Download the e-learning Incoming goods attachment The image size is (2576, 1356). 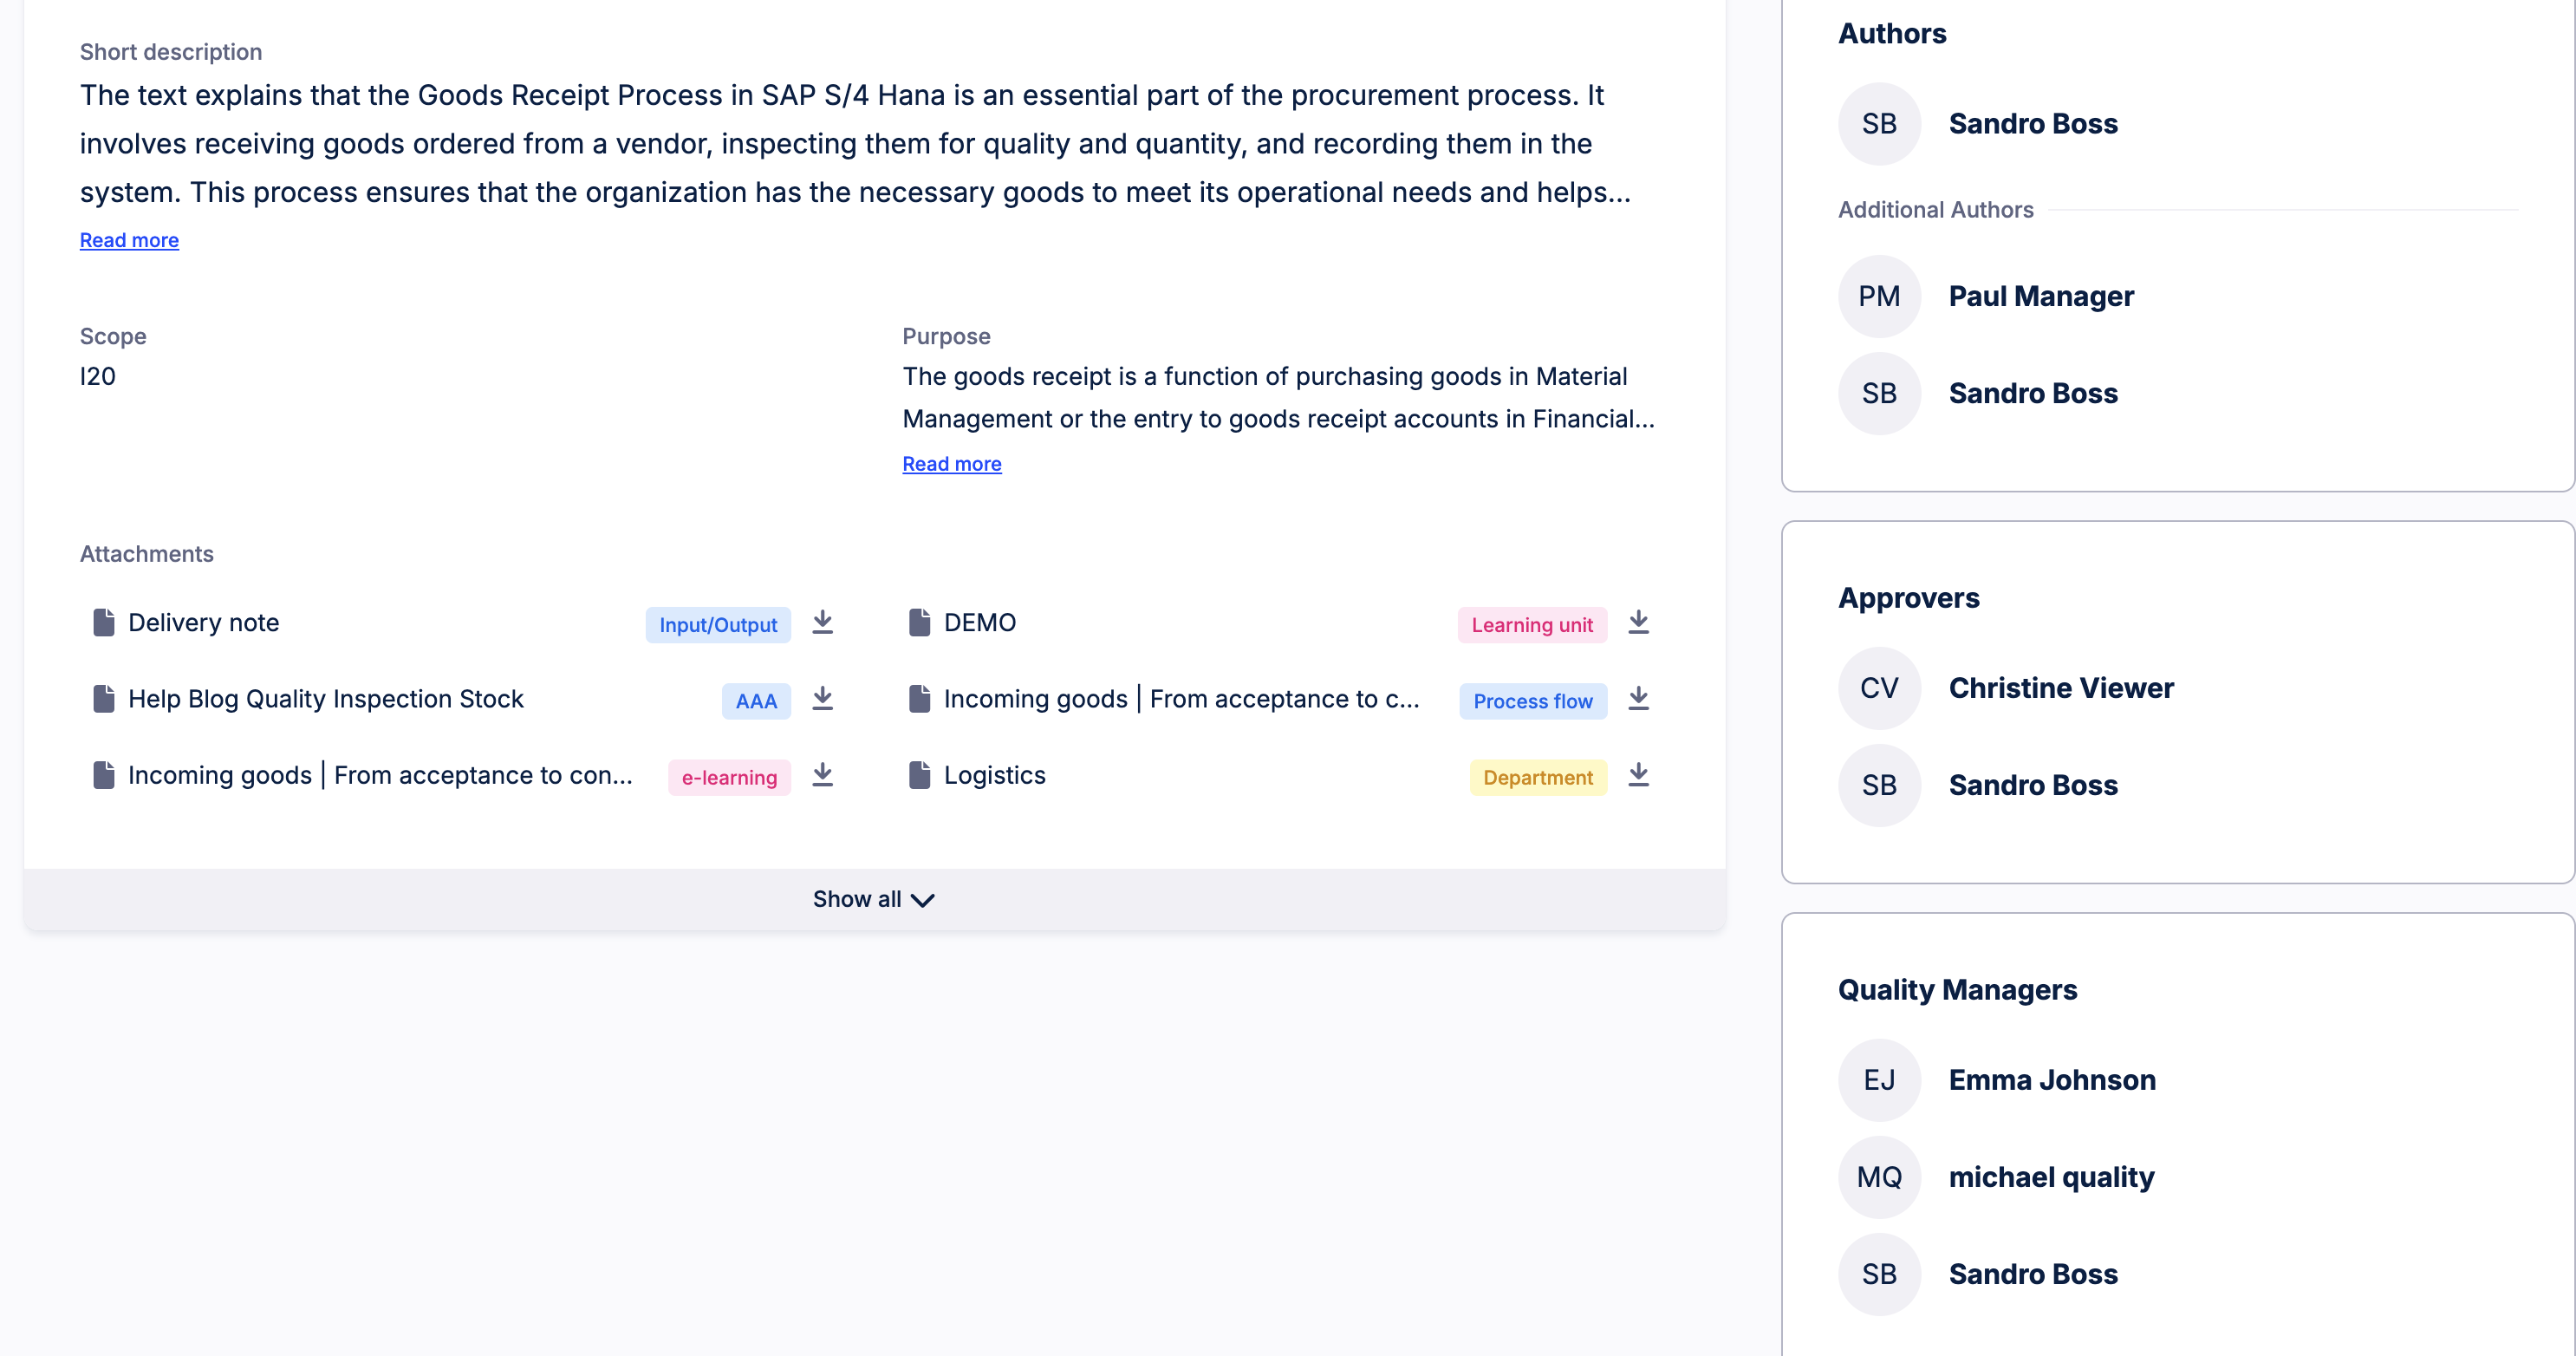click(x=822, y=775)
